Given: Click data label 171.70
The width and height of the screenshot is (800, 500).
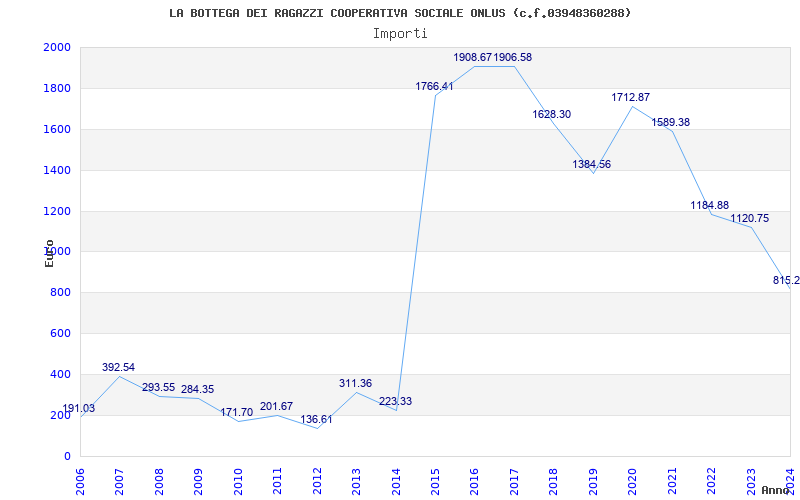Looking at the screenshot, I should point(237,412).
